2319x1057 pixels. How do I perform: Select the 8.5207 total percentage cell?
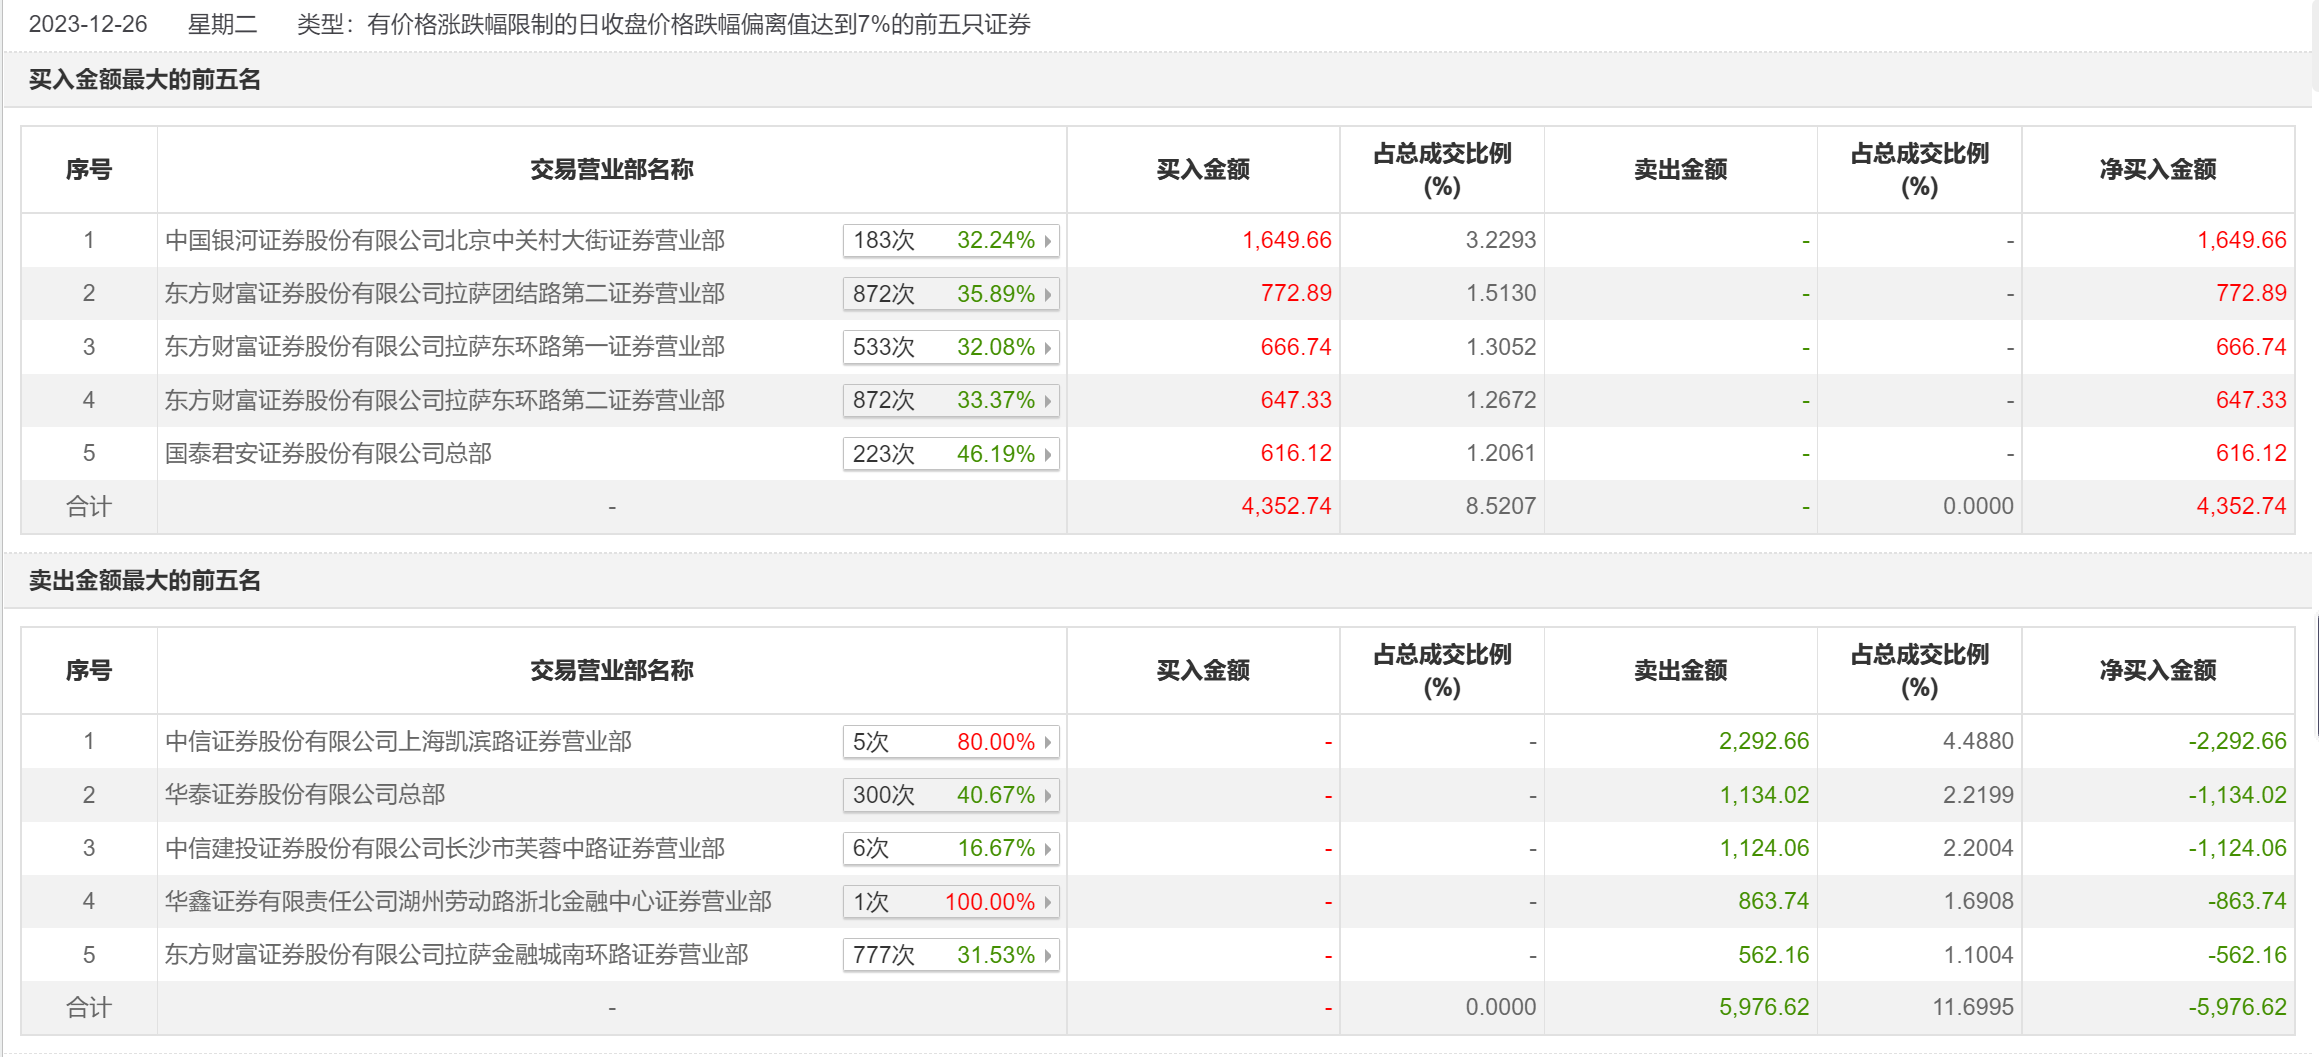tap(1501, 506)
